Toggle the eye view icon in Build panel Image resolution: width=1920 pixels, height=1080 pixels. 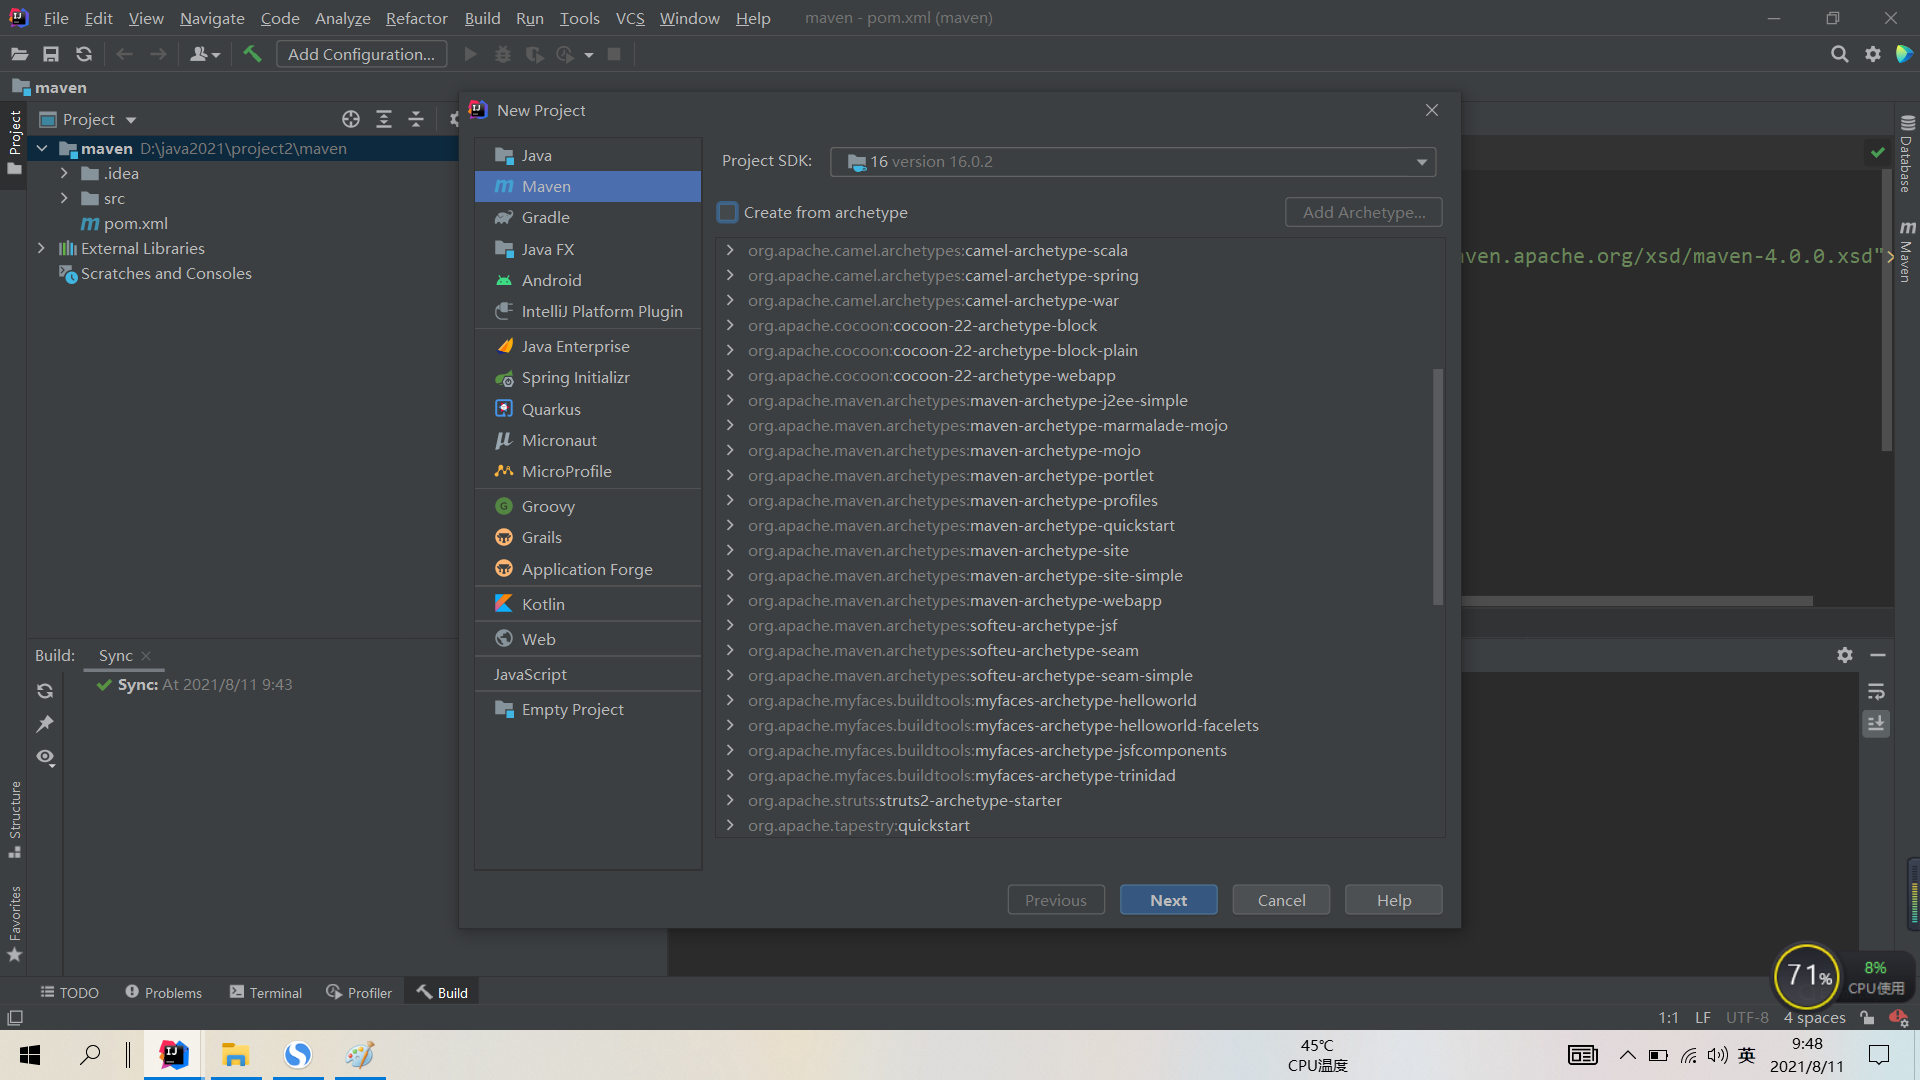coord(45,757)
